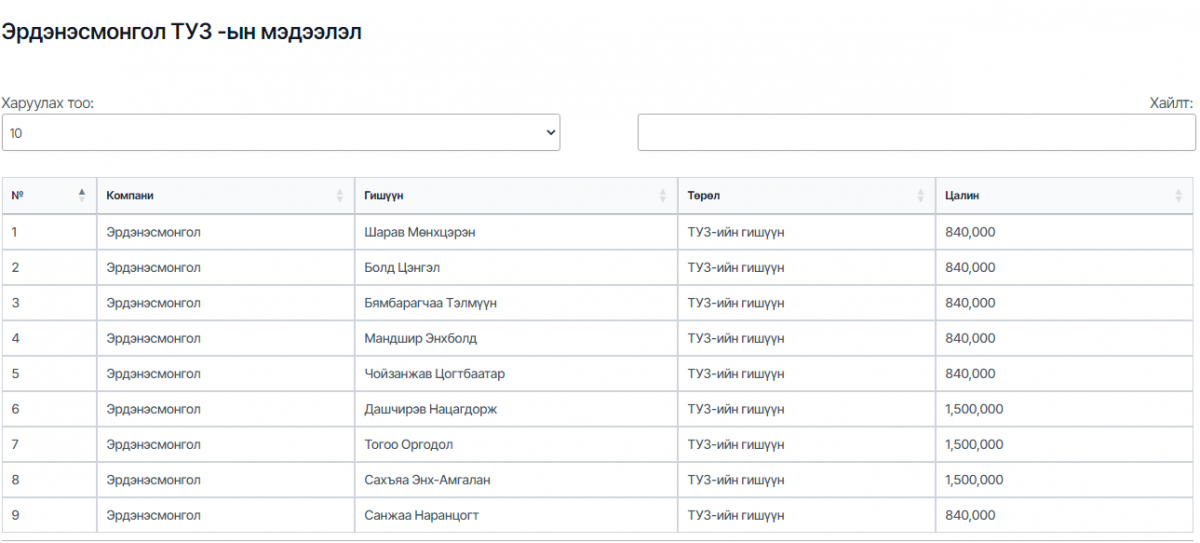Click the Мандшир Энхболд row
Image resolution: width=1200 pixels, height=543 pixels.
420,338
